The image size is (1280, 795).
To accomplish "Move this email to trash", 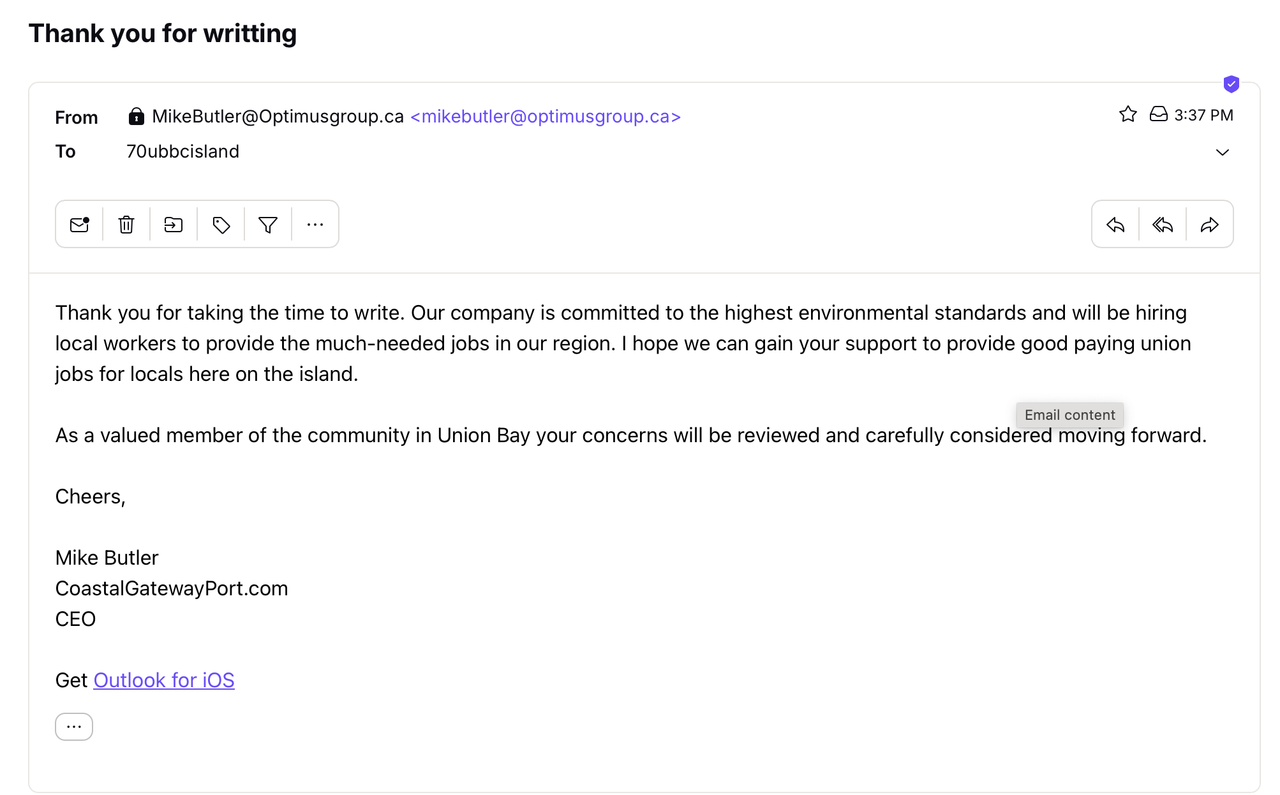I will (126, 225).
